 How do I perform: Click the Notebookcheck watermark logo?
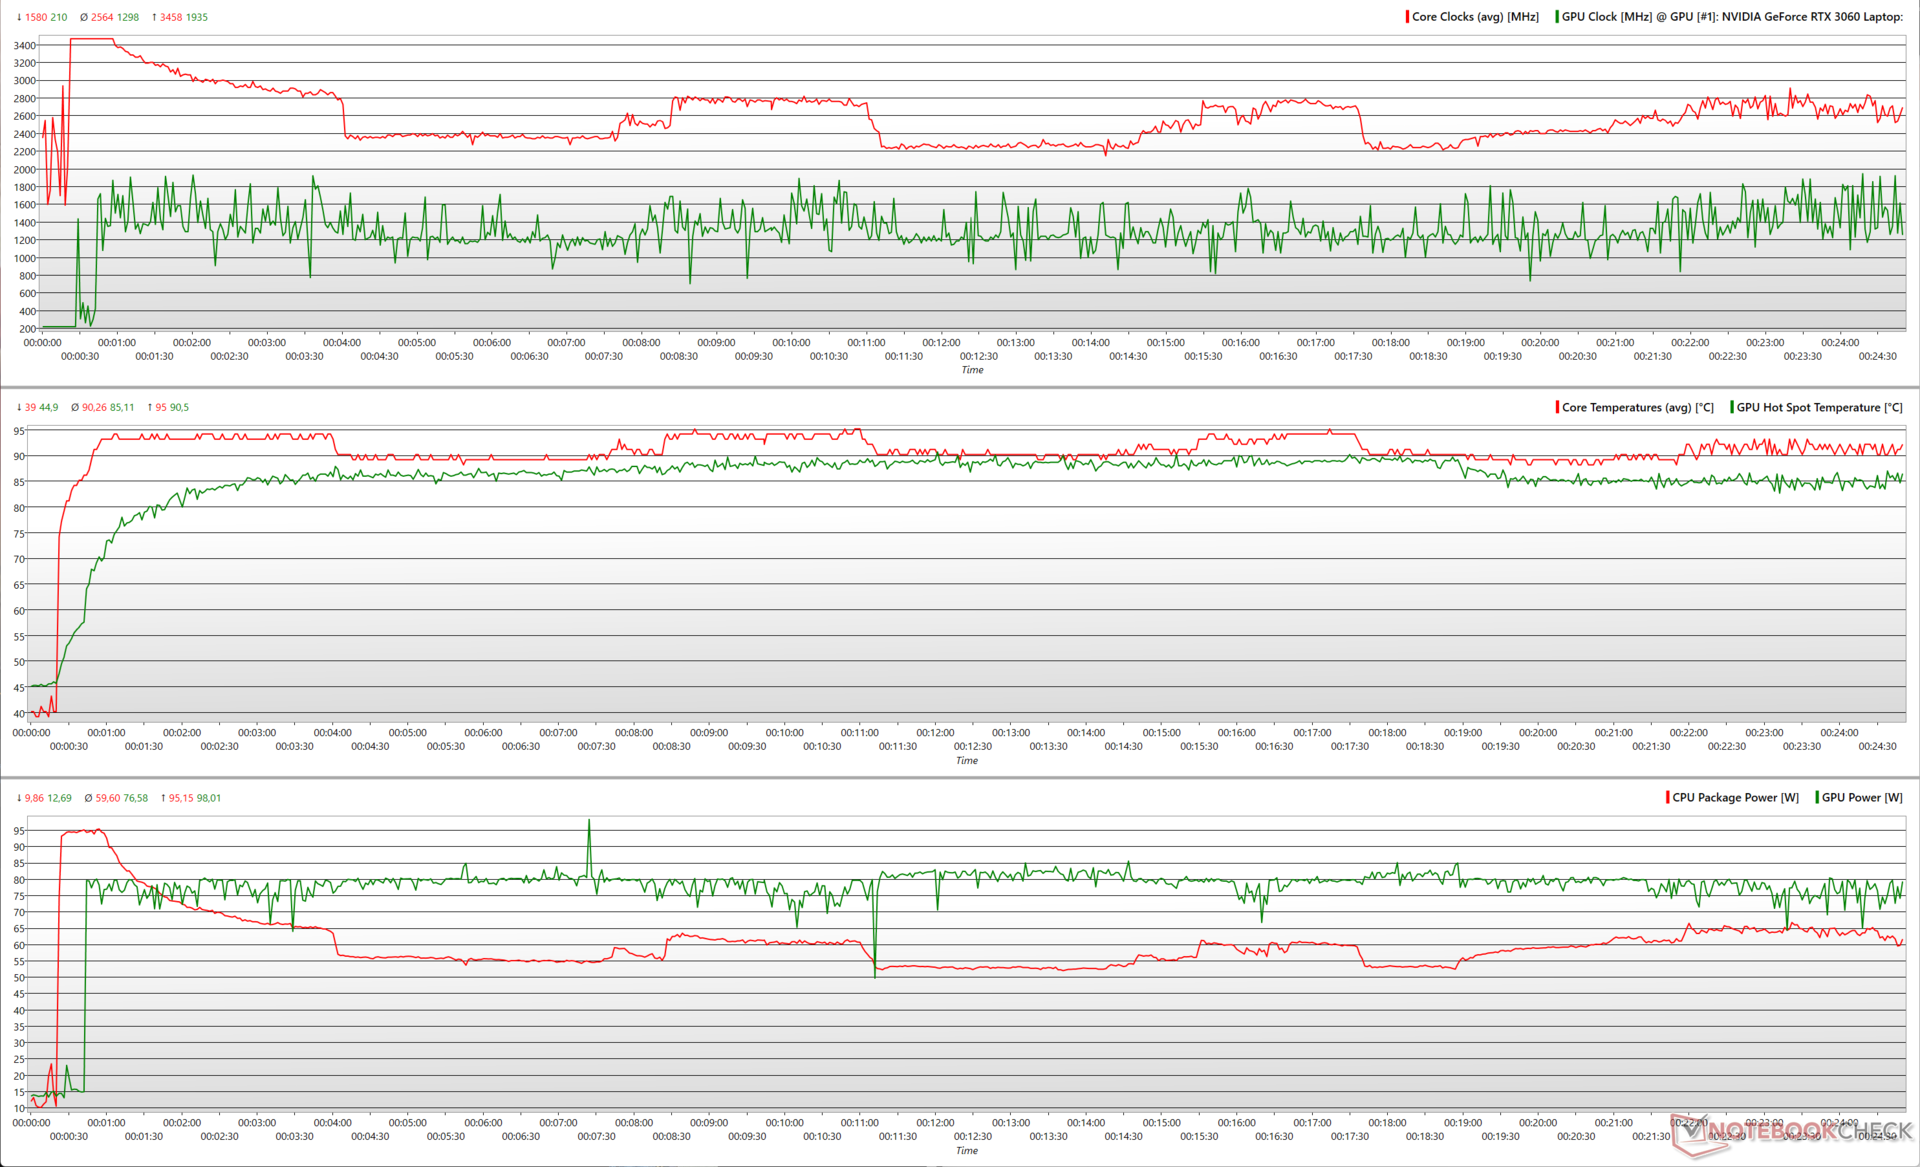[x=1790, y=1133]
